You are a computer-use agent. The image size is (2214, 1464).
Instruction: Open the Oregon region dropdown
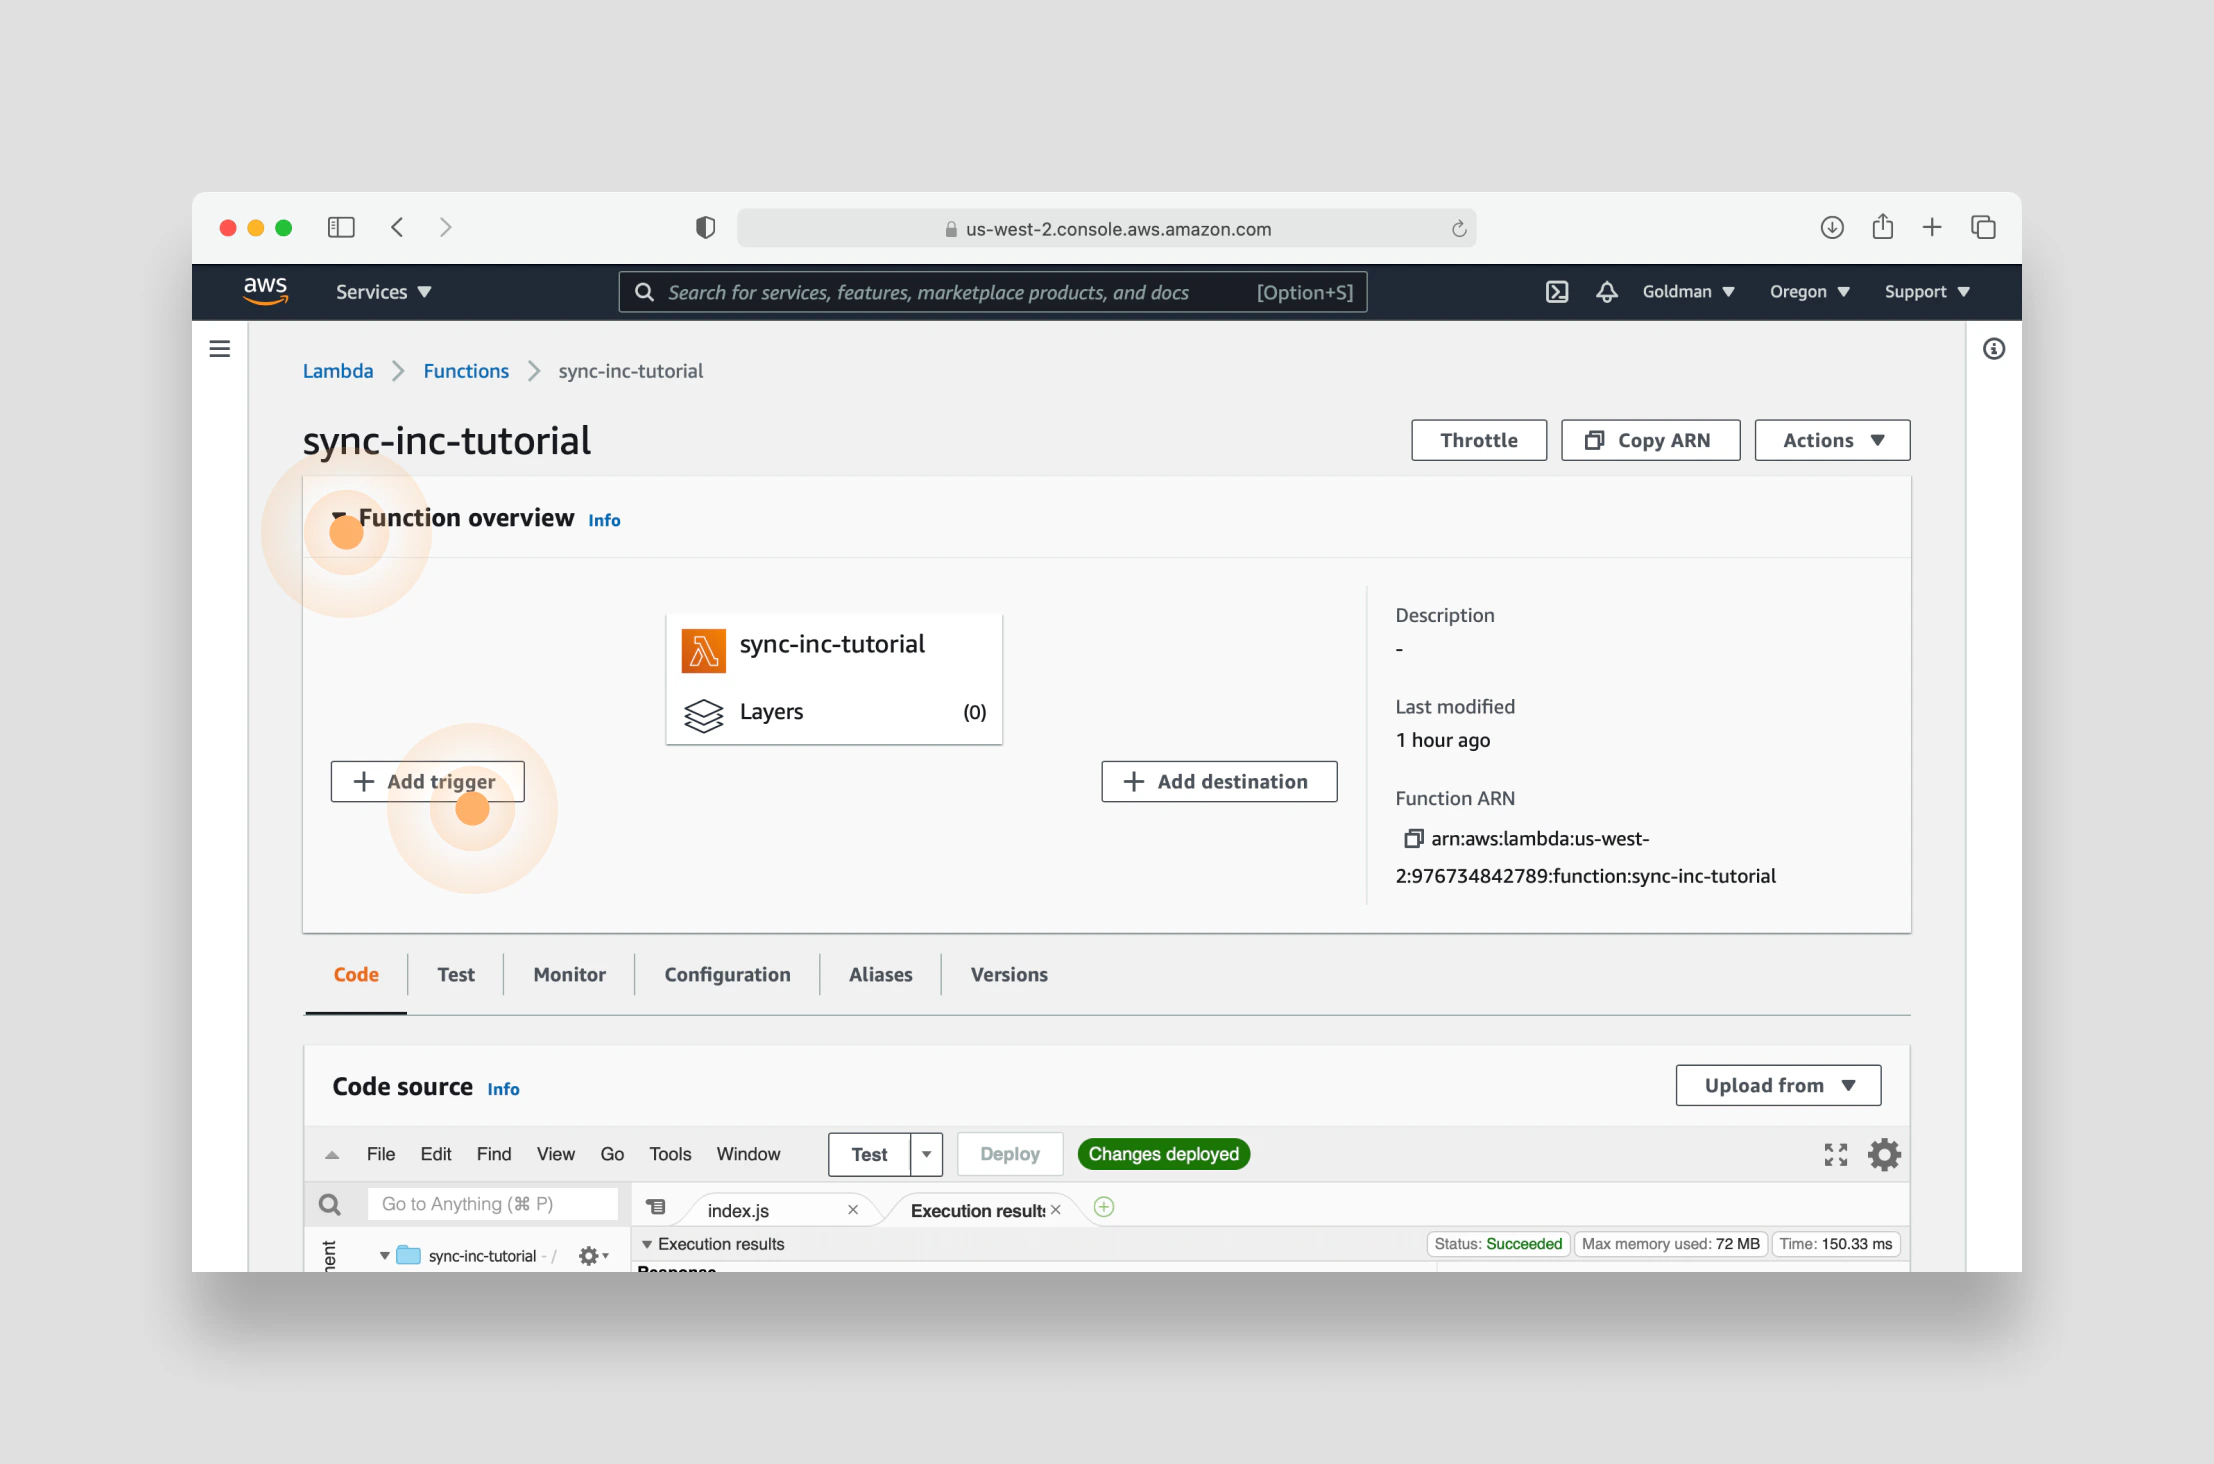click(x=1809, y=292)
